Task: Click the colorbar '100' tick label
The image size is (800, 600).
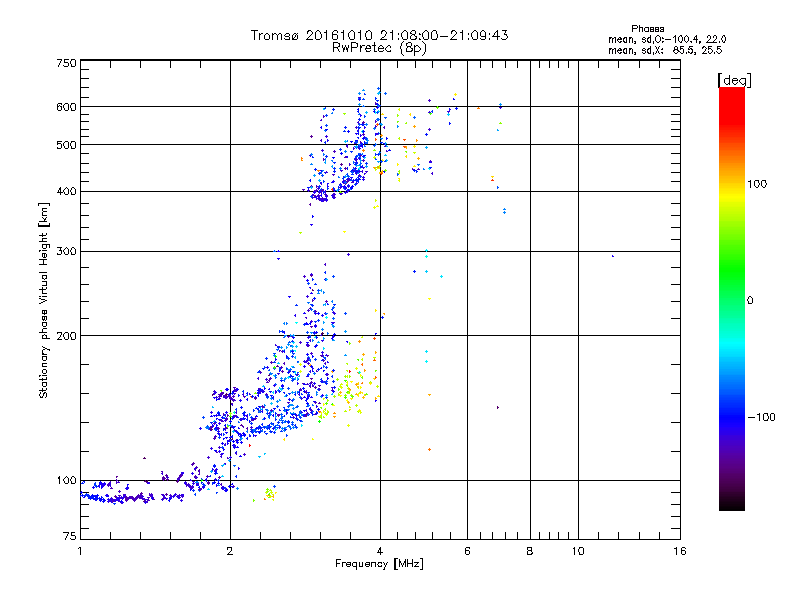Action: 757,184
